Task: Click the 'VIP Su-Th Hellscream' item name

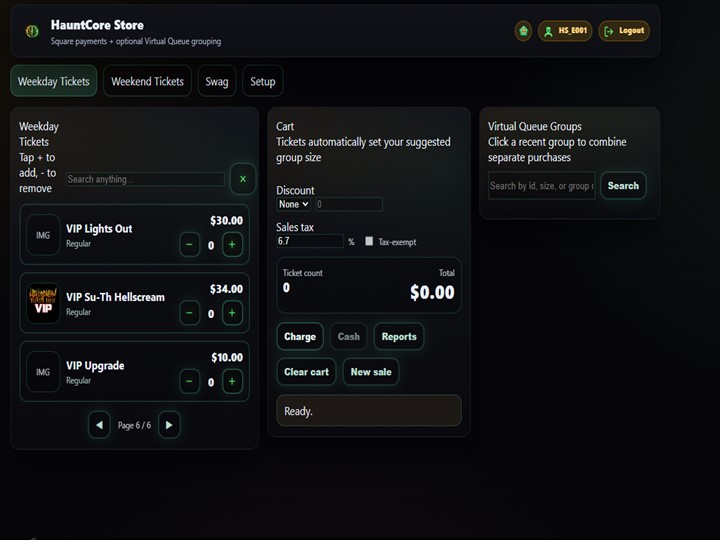Action: pyautogui.click(x=115, y=297)
